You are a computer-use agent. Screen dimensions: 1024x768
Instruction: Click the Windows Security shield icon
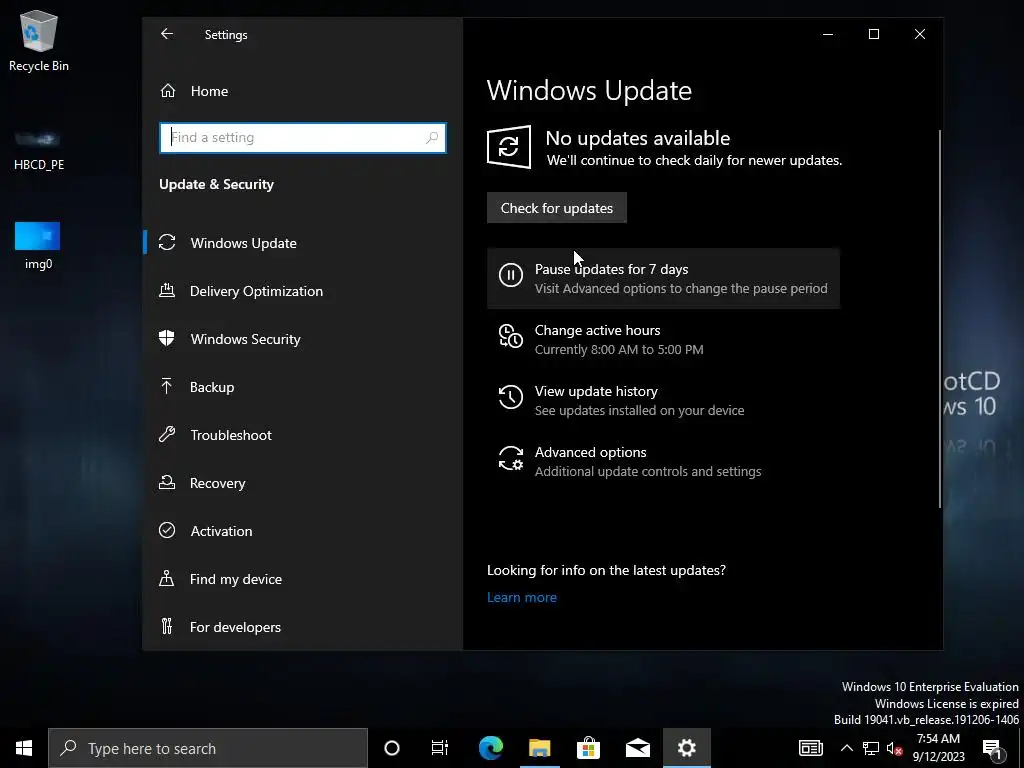pyautogui.click(x=167, y=338)
